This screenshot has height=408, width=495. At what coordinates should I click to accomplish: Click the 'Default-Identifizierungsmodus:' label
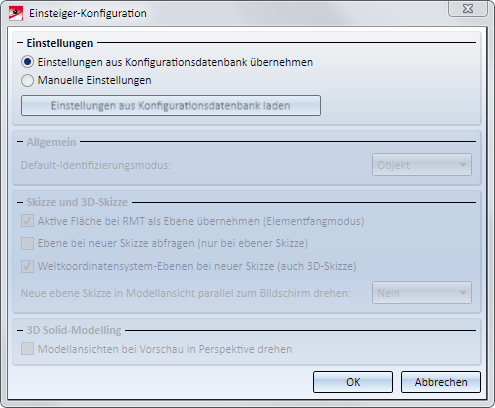[x=96, y=165]
